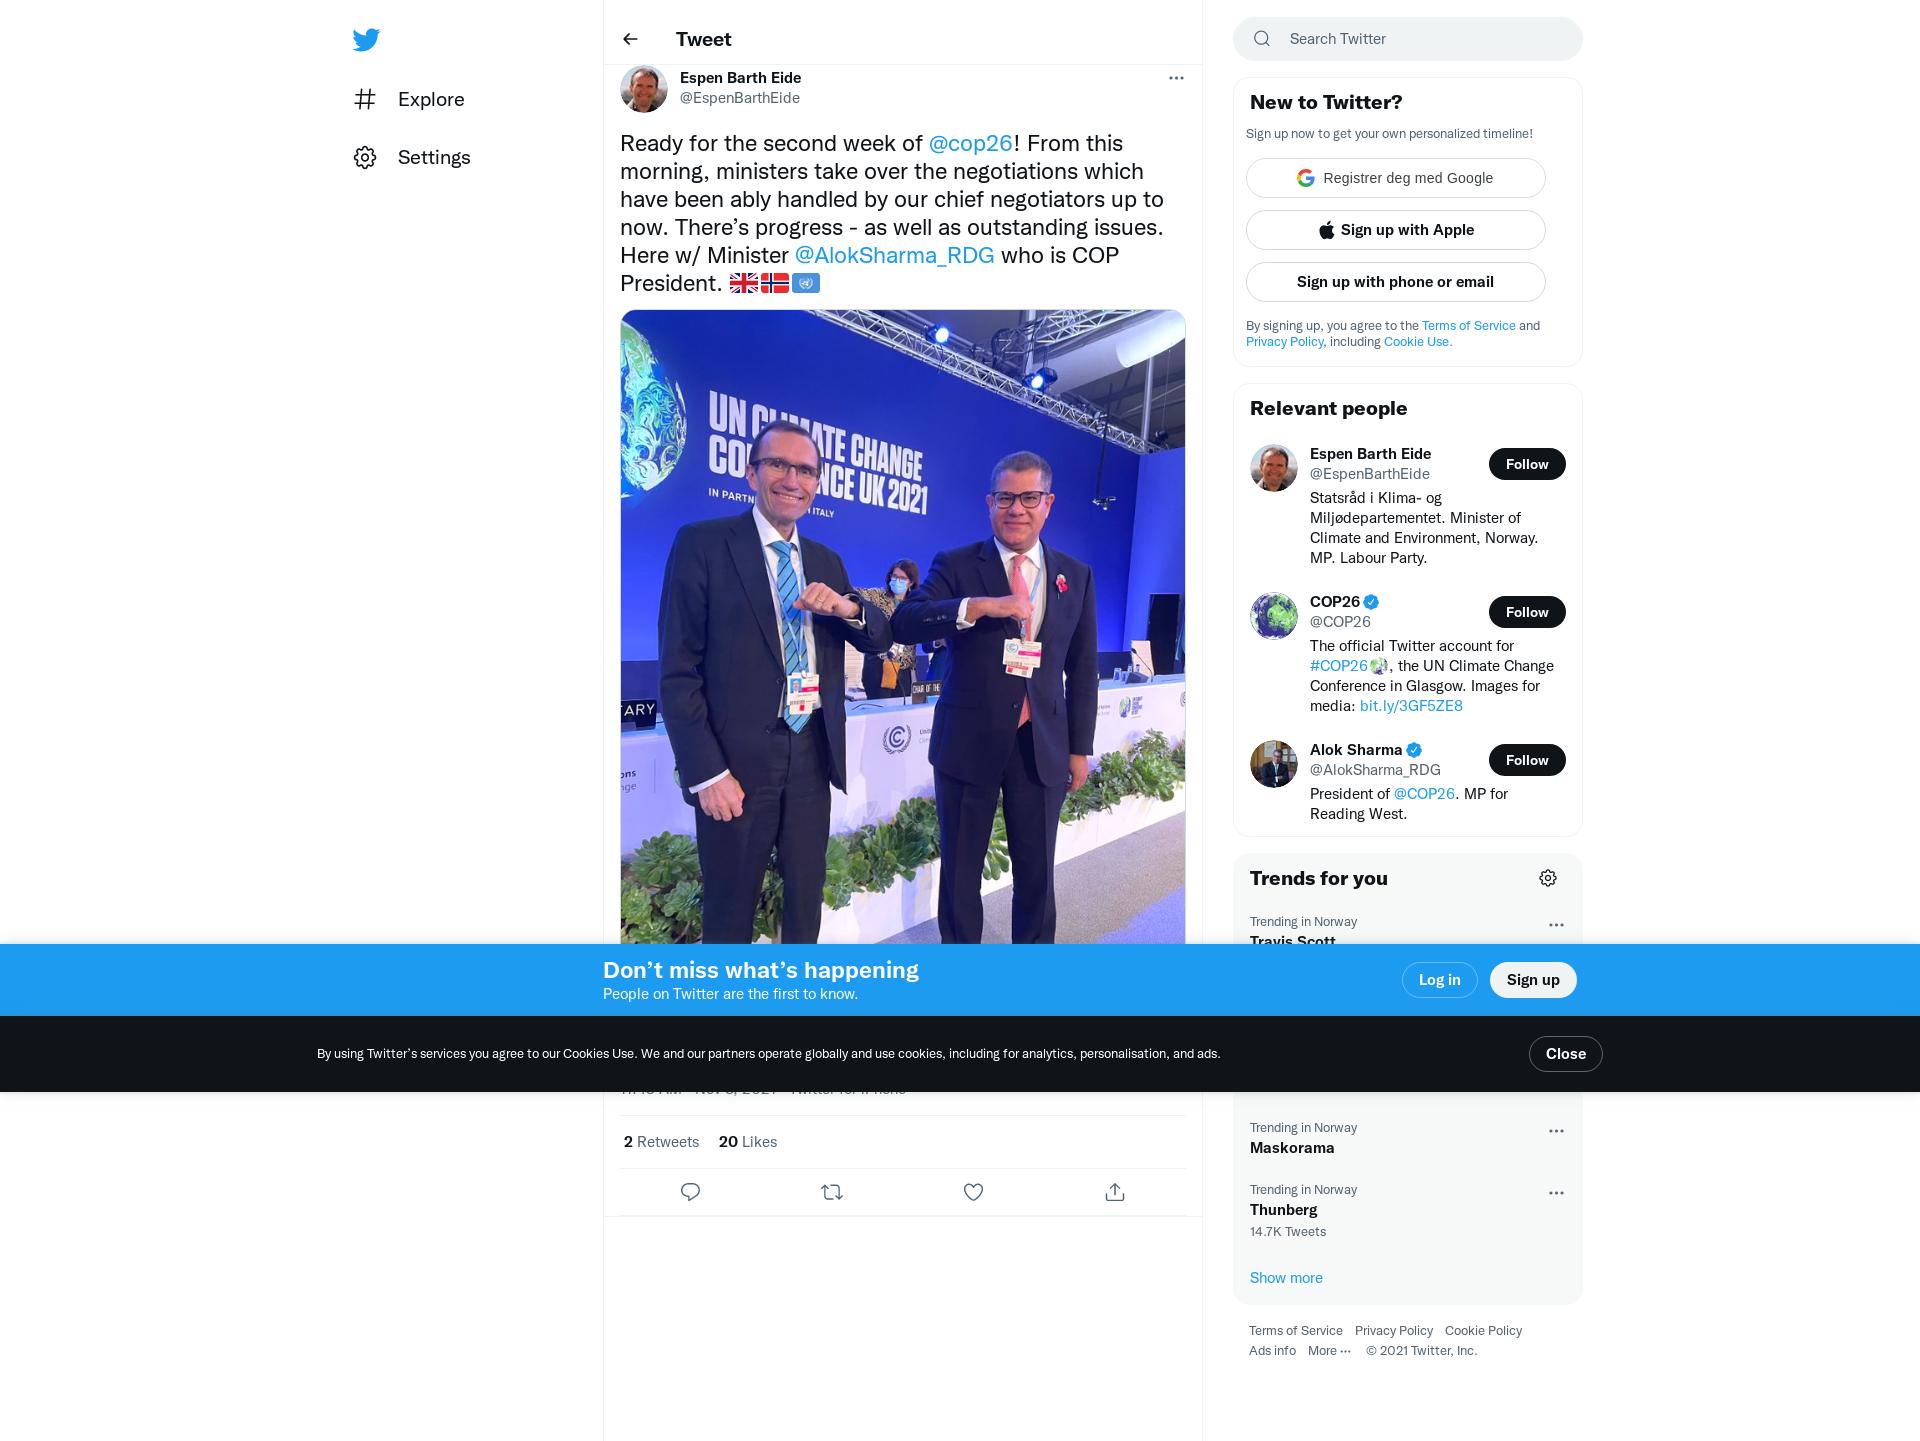Follow Espen Barth Eide
The image size is (1920, 1441).
click(x=1527, y=464)
